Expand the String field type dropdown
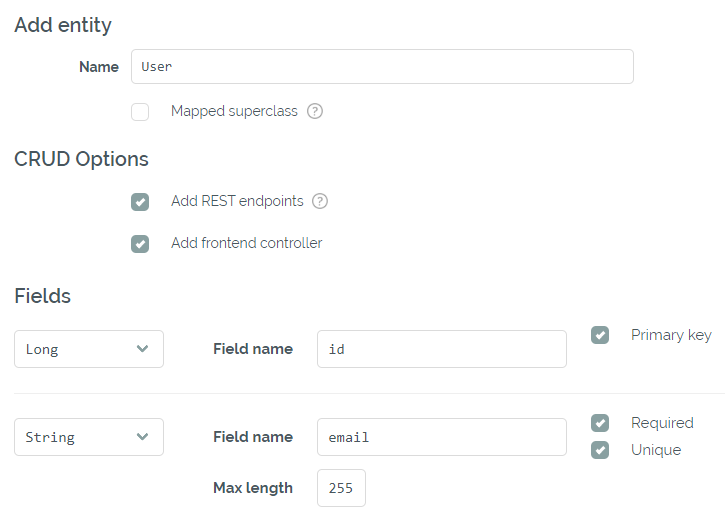Viewport: 727px width, 519px height. point(89,437)
